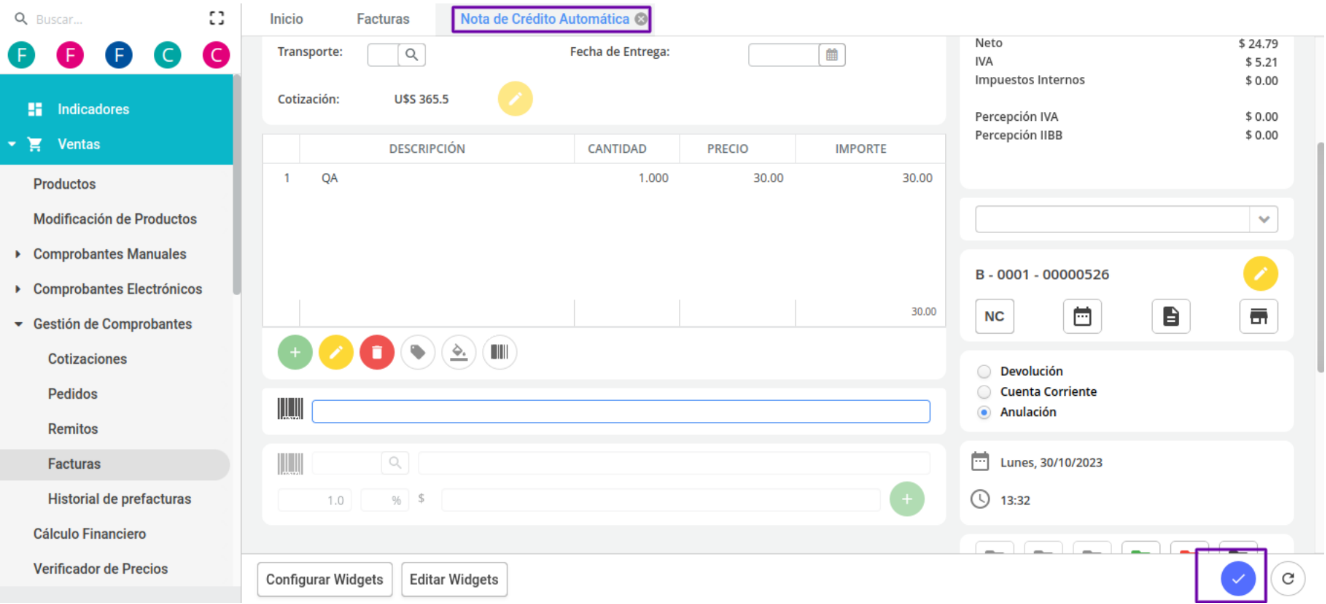The image size is (1326, 604).
Task: Click the red delete item trash button
Action: [x=377, y=352]
